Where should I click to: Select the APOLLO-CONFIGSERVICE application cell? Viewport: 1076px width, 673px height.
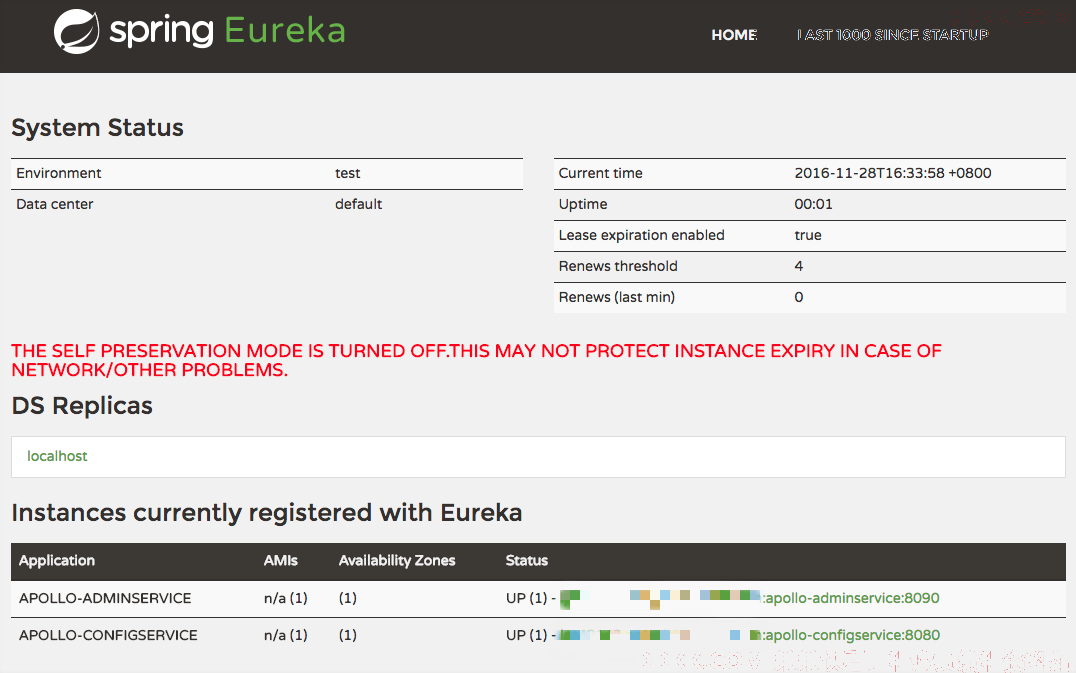tap(108, 635)
